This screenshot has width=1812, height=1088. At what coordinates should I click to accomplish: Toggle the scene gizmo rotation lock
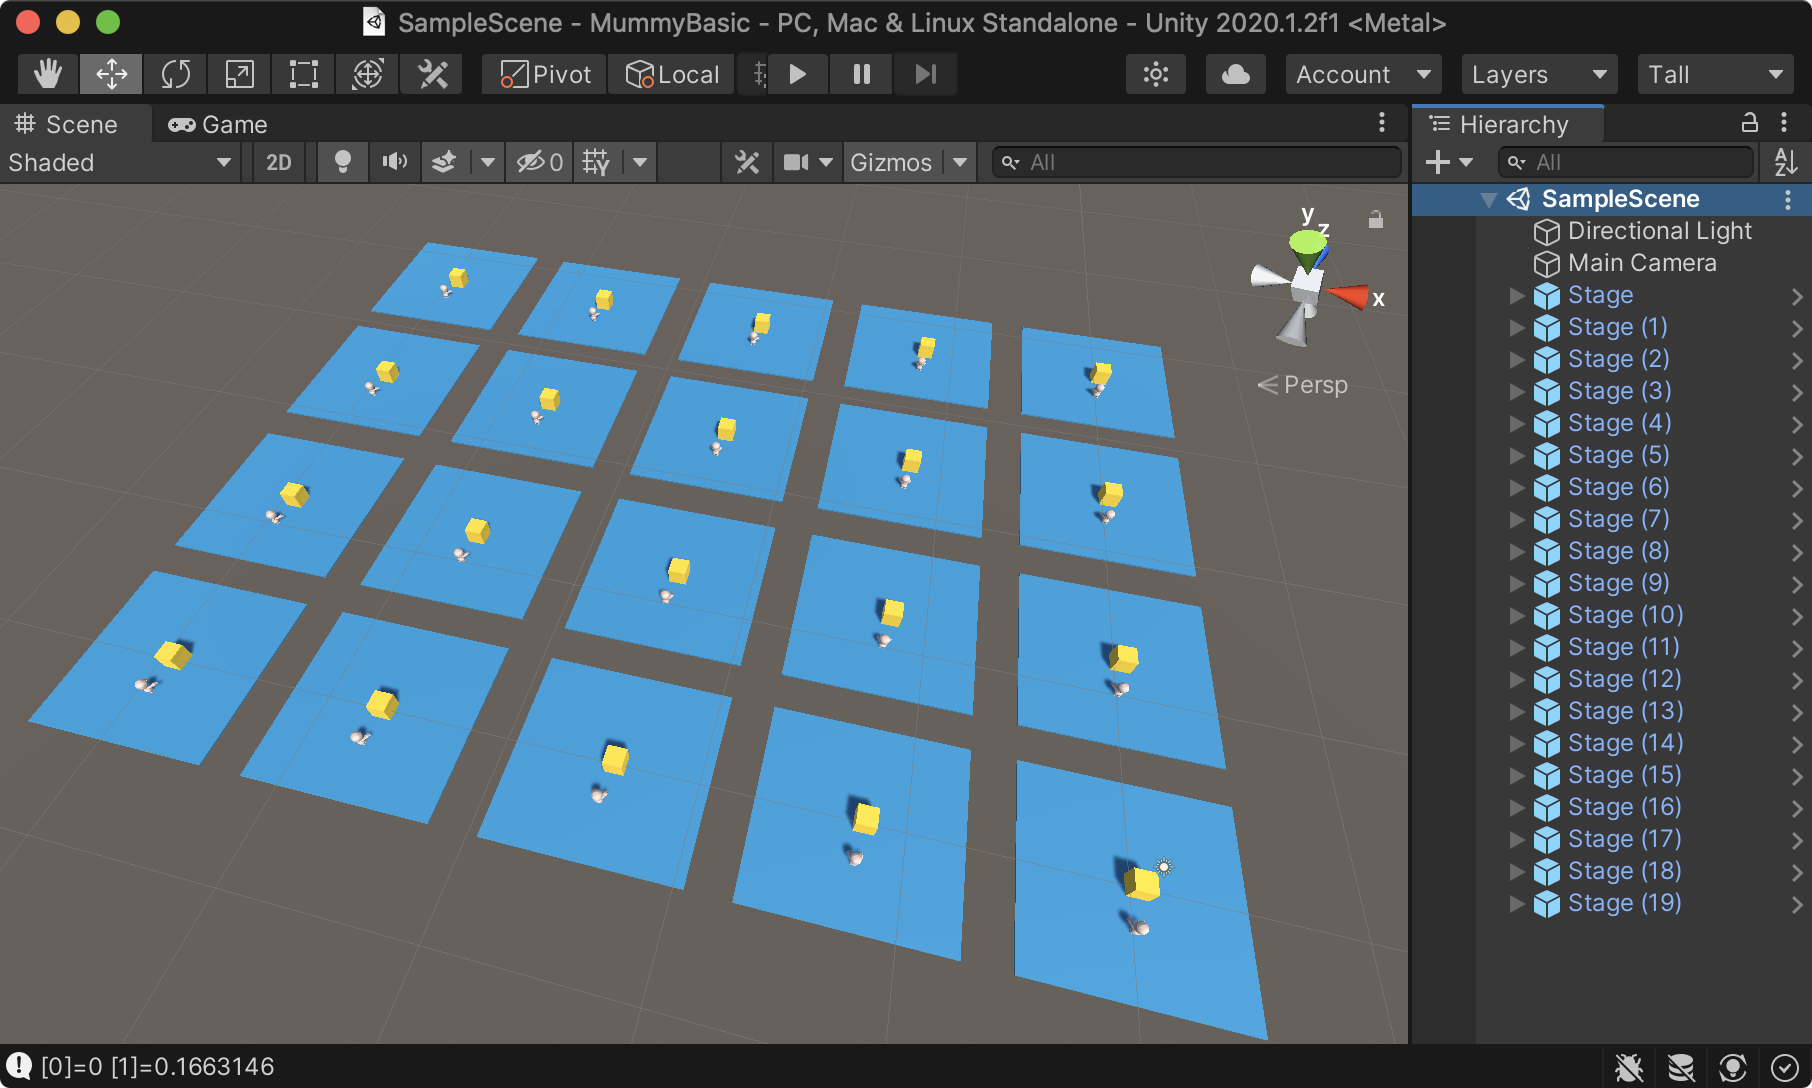(1376, 219)
